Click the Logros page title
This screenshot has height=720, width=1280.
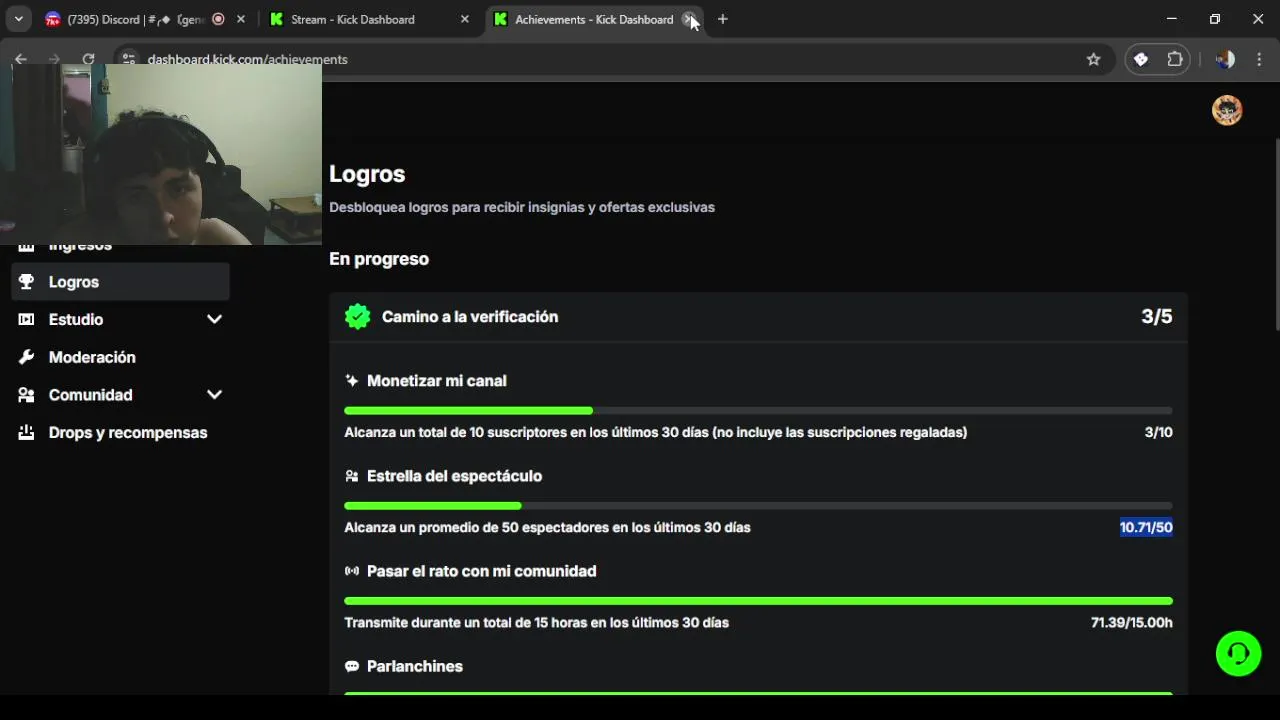click(x=367, y=174)
